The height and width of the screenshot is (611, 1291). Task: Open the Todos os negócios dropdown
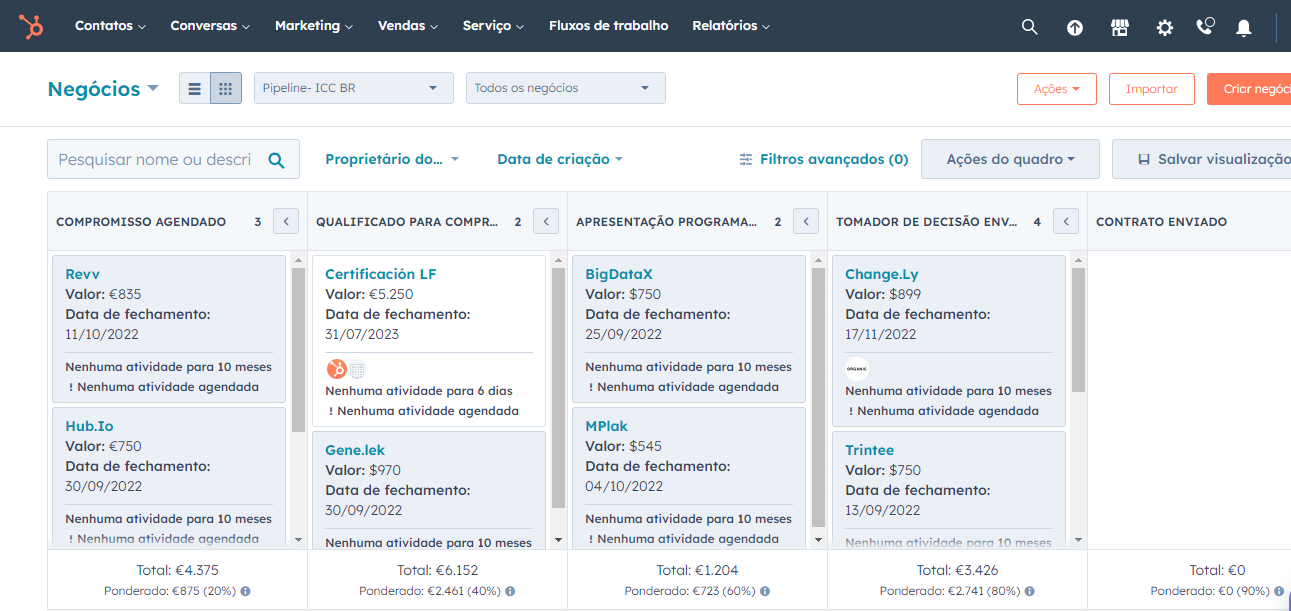[x=565, y=87]
